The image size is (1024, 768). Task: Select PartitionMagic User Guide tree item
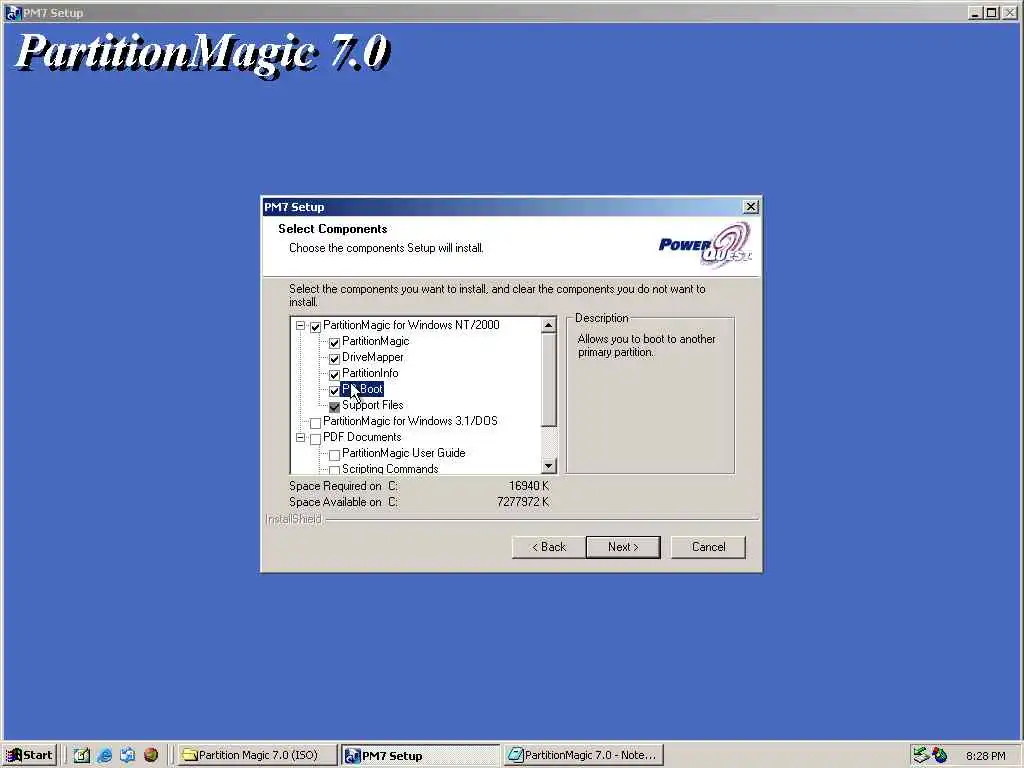coord(404,453)
